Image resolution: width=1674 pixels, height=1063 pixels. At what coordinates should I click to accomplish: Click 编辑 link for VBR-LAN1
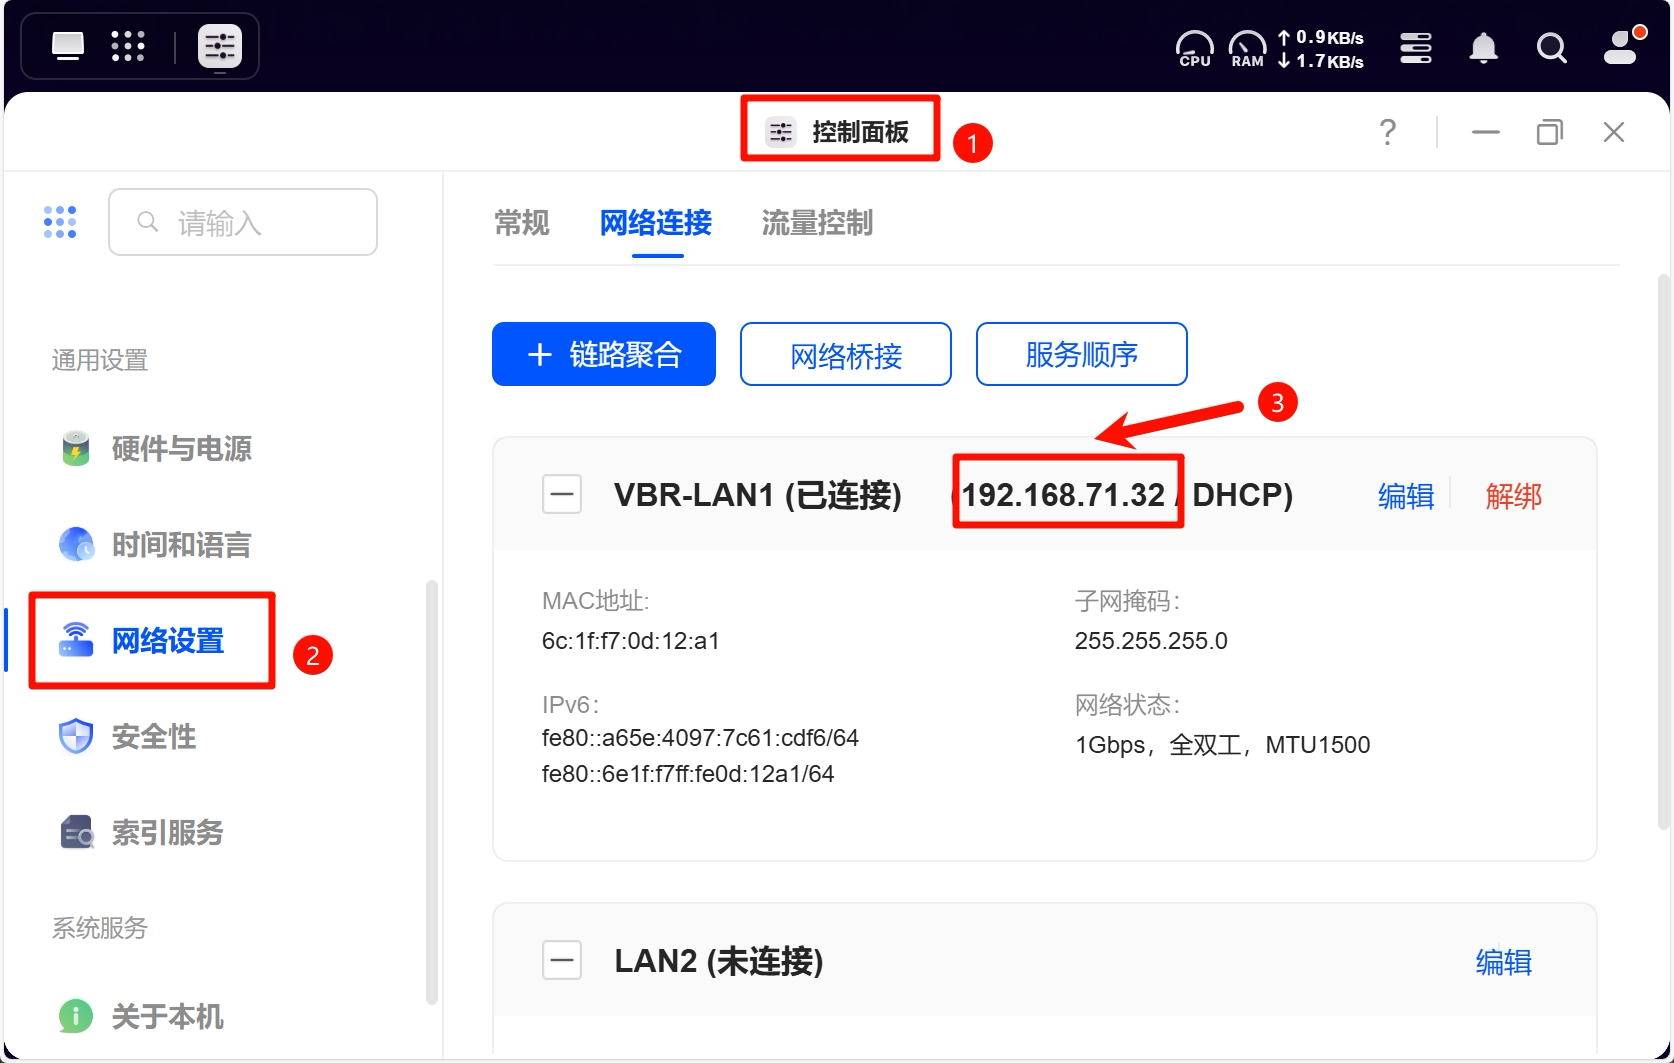1406,495
